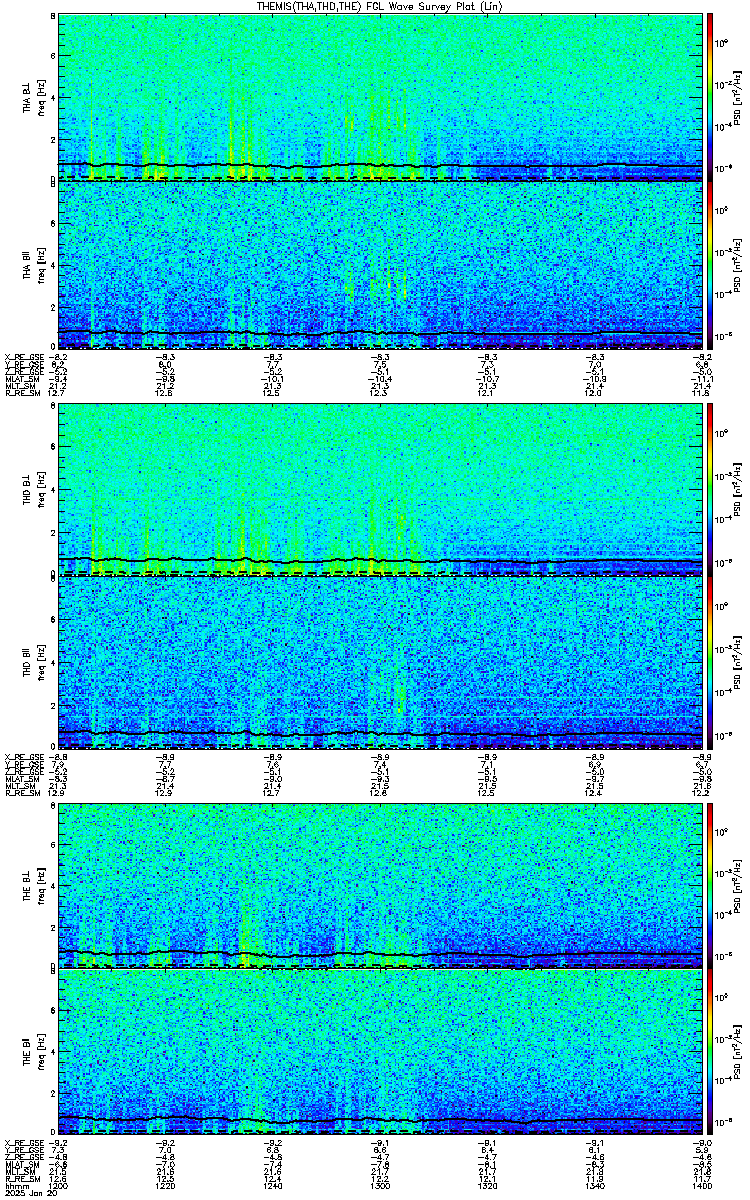
Task: Select the THD B-perpendicular spectrogram panel
Action: point(380,491)
